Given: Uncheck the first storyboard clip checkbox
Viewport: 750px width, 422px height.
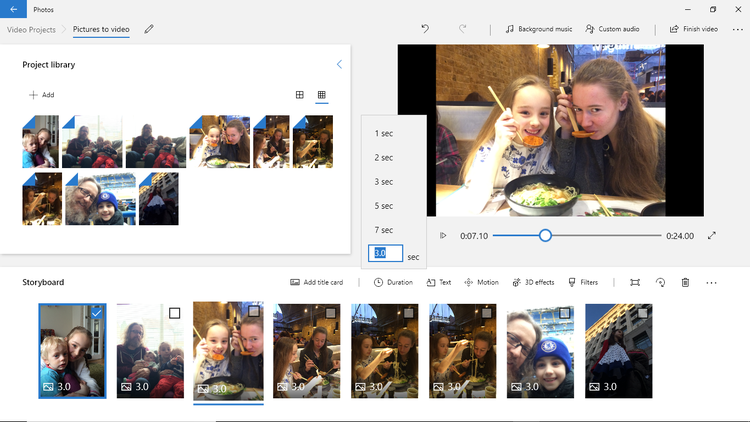Looking at the screenshot, I should (x=97, y=313).
